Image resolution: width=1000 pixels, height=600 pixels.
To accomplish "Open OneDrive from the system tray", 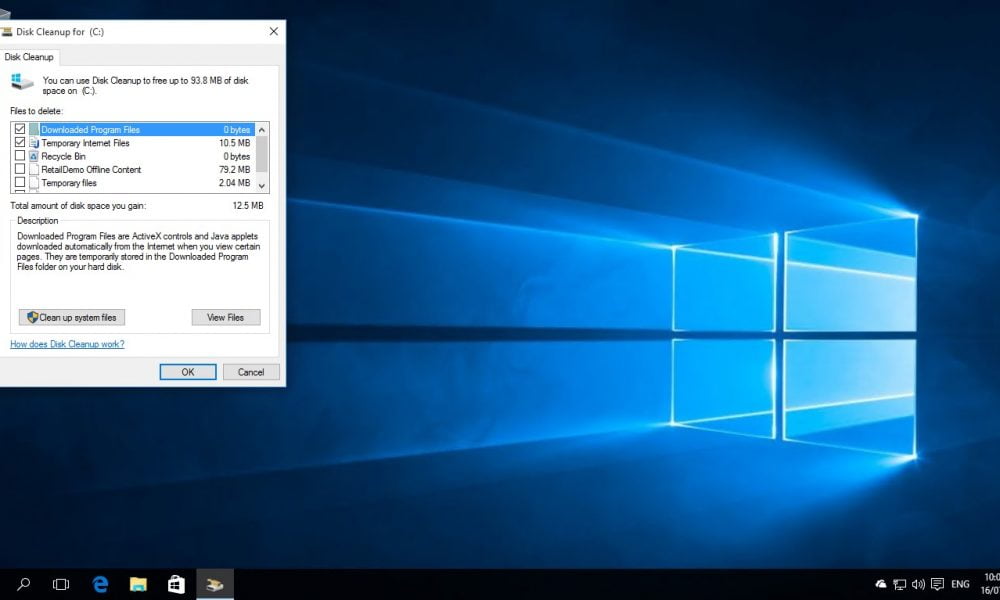I will [879, 583].
